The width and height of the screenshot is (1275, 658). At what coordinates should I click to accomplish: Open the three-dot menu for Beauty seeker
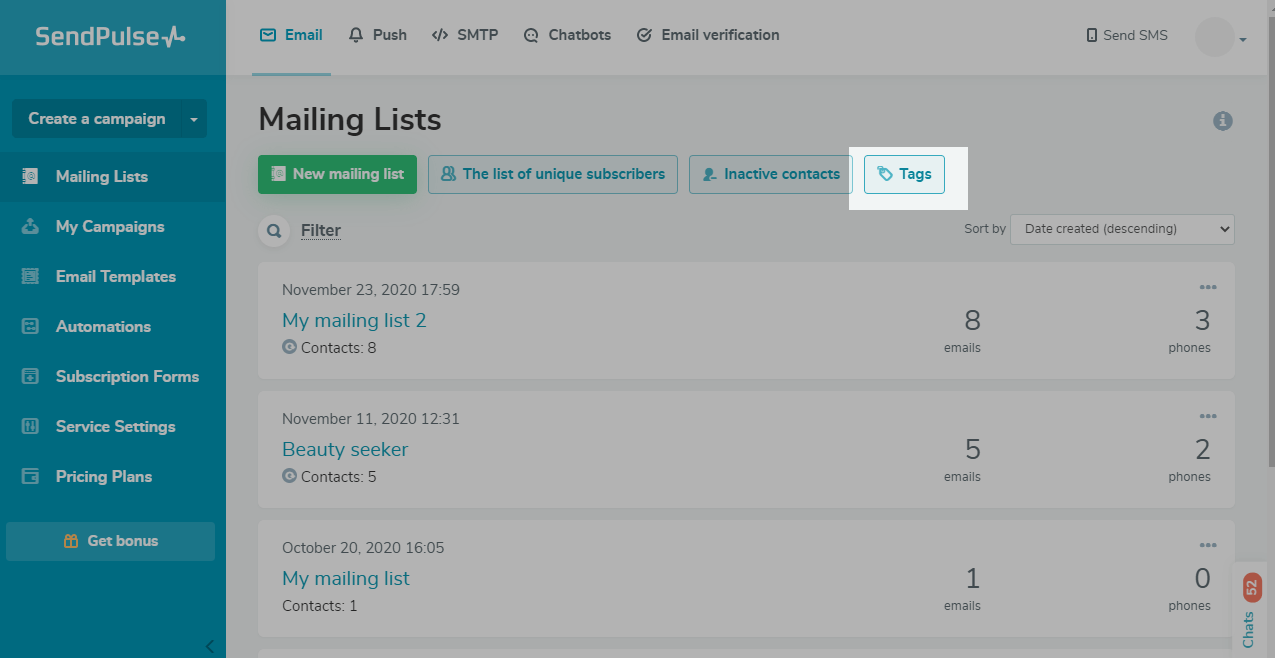point(1208,417)
